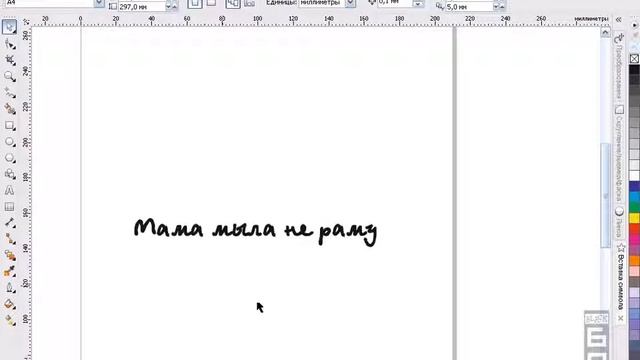Click the no-color X swatch
The height and width of the screenshot is (360, 640).
(634, 59)
